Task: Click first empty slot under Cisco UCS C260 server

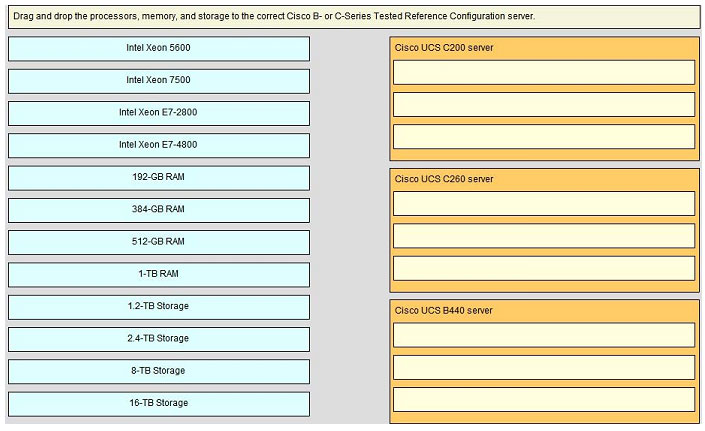Action: tap(544, 204)
